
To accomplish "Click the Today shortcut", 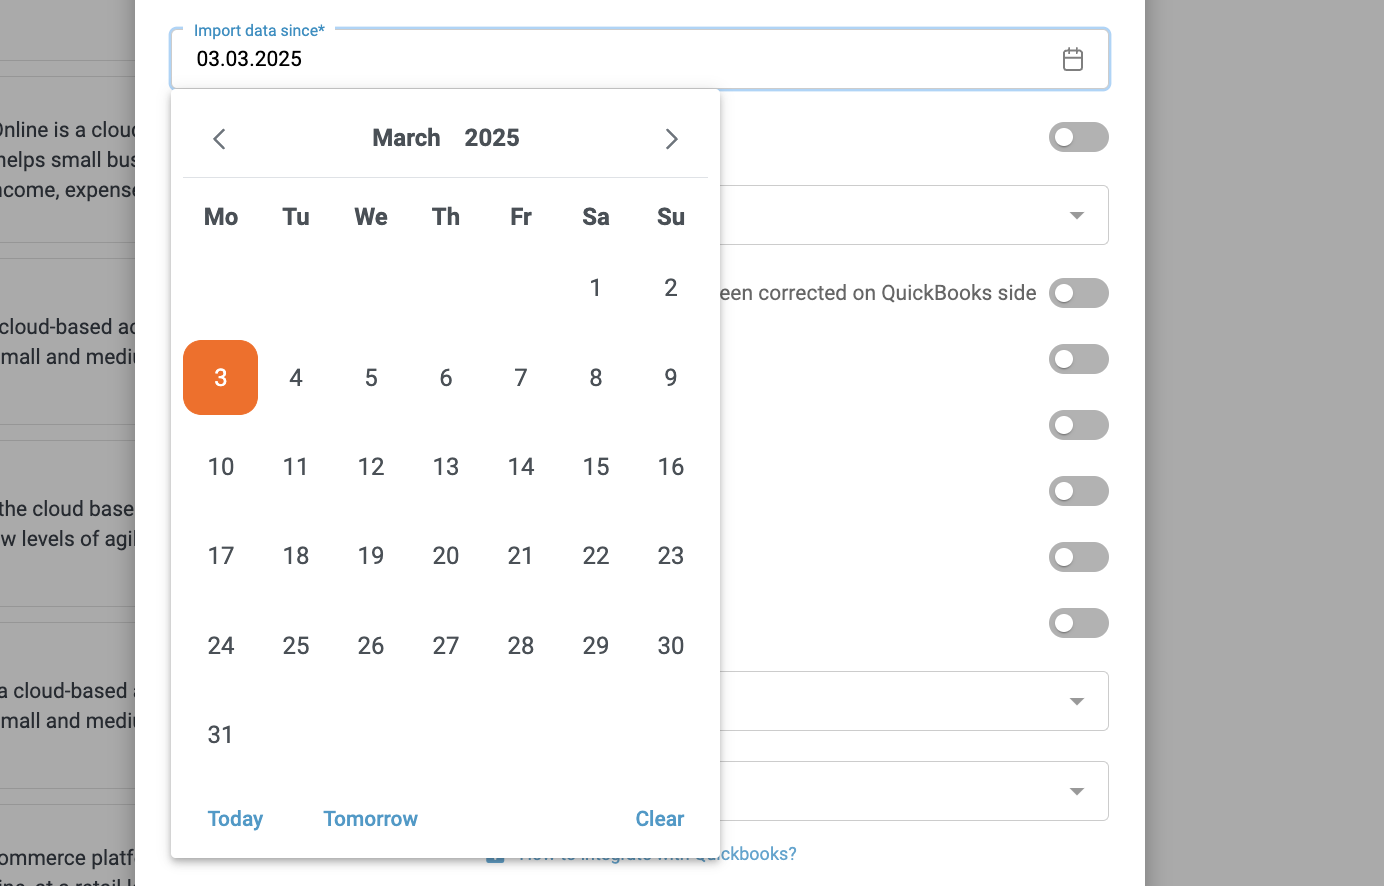I will [235, 818].
